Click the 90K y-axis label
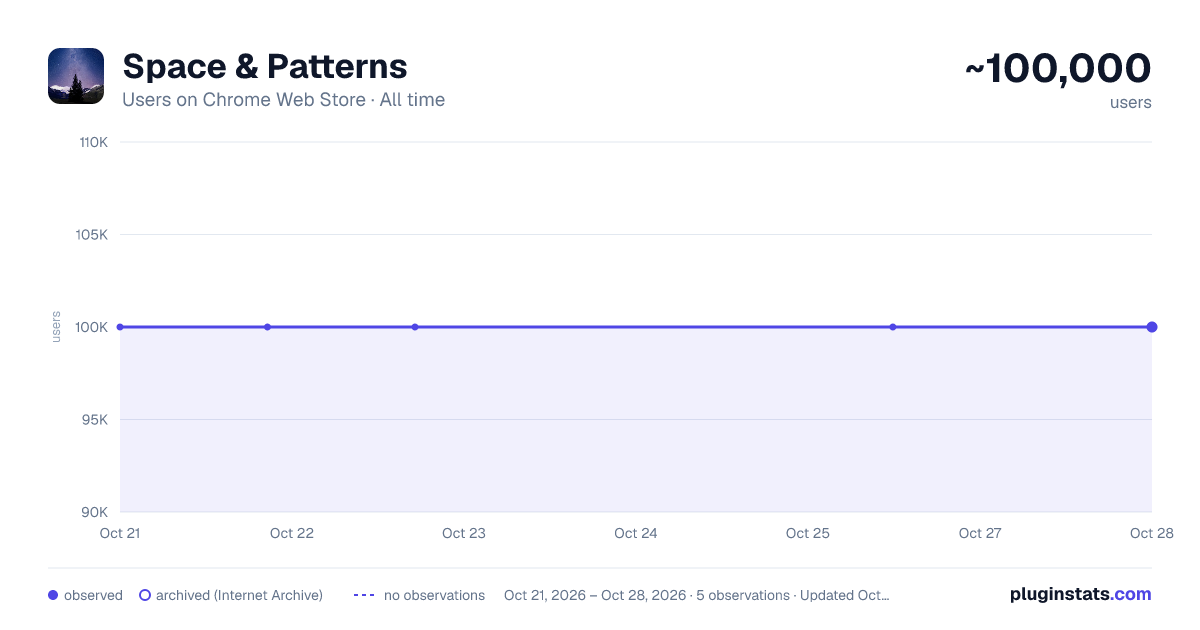Screen dimensions: 1200x630 (95, 512)
